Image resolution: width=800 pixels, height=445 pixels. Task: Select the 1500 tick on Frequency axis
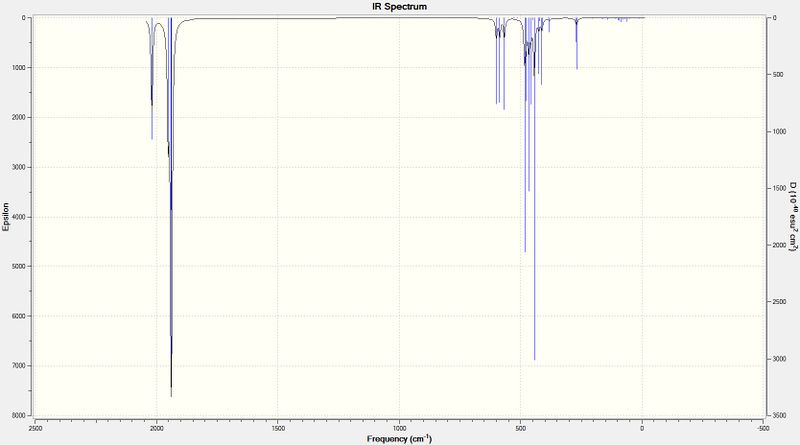coord(278,429)
